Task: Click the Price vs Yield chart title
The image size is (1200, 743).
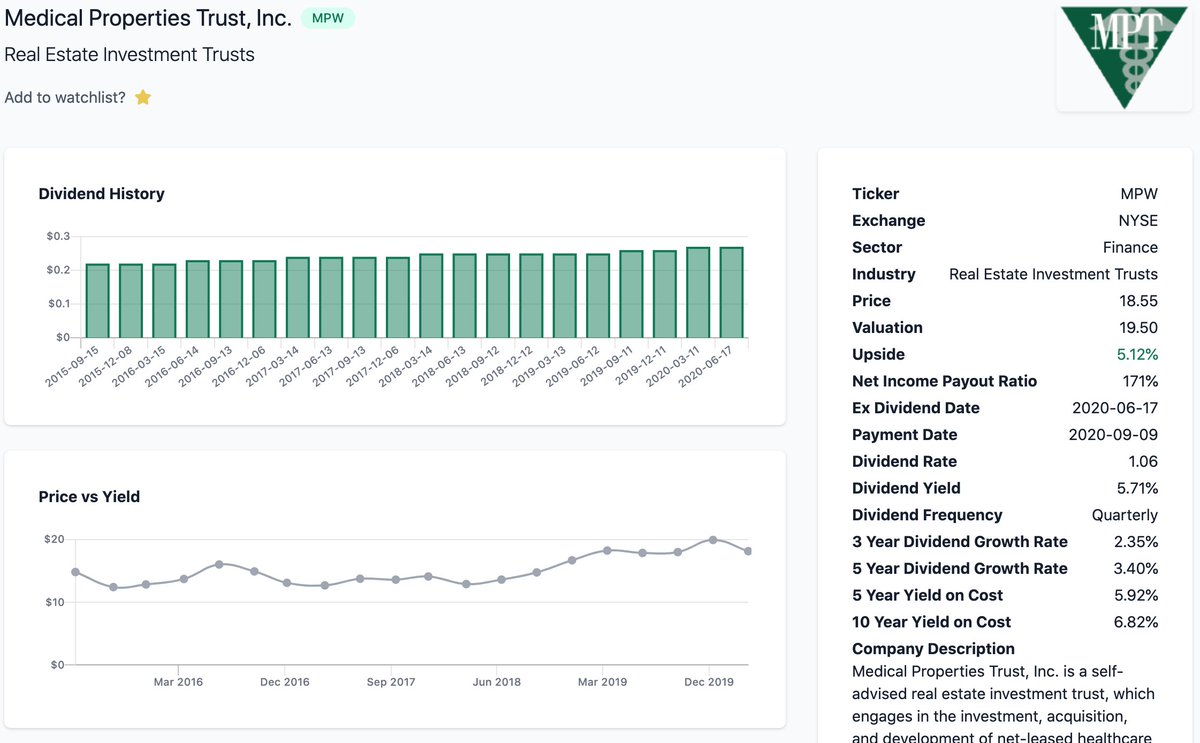Action: (89, 496)
